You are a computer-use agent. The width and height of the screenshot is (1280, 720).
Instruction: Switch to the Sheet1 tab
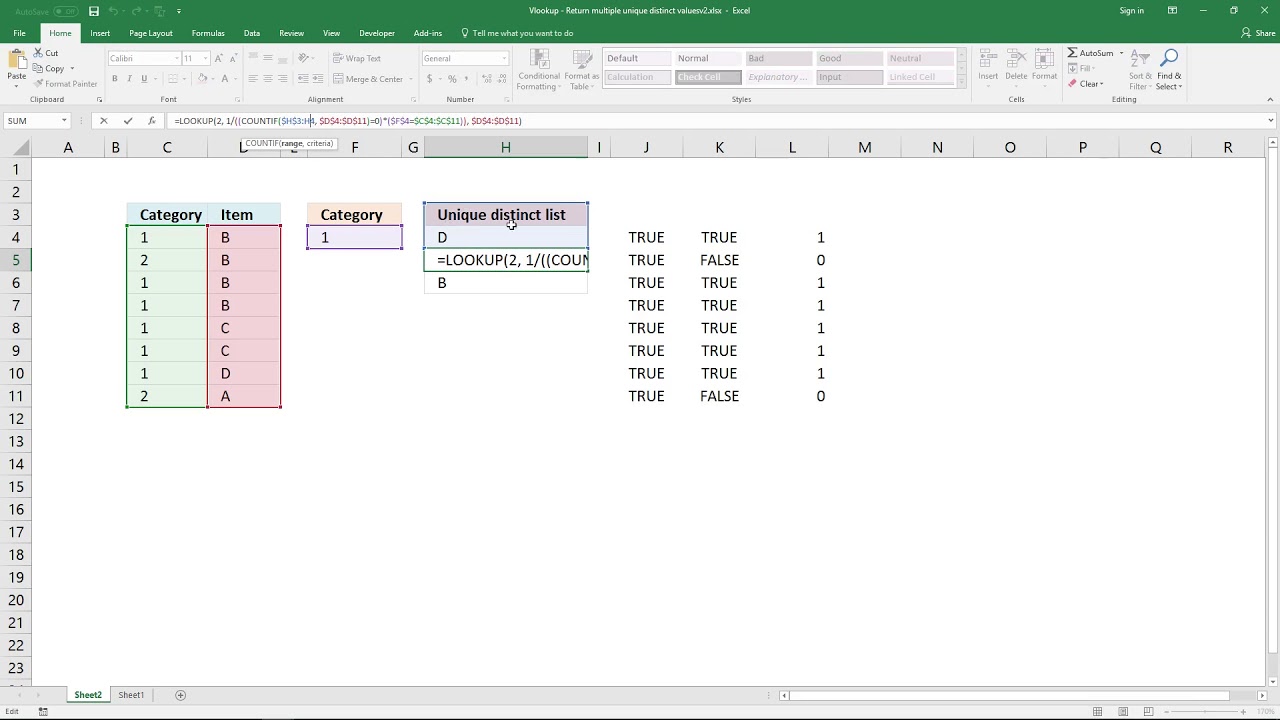tap(131, 695)
